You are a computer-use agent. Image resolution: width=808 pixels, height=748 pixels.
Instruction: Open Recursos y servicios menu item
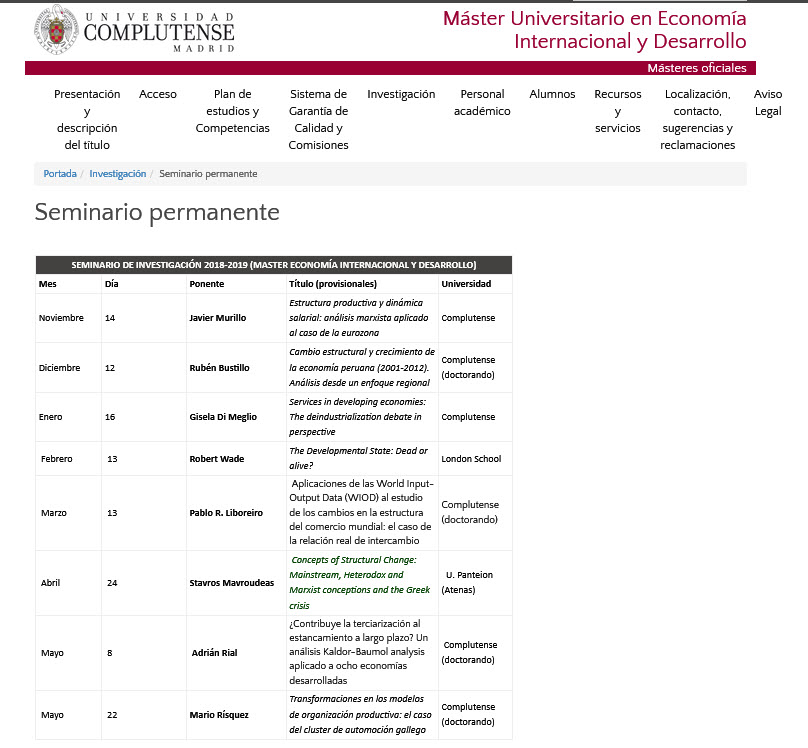[617, 111]
